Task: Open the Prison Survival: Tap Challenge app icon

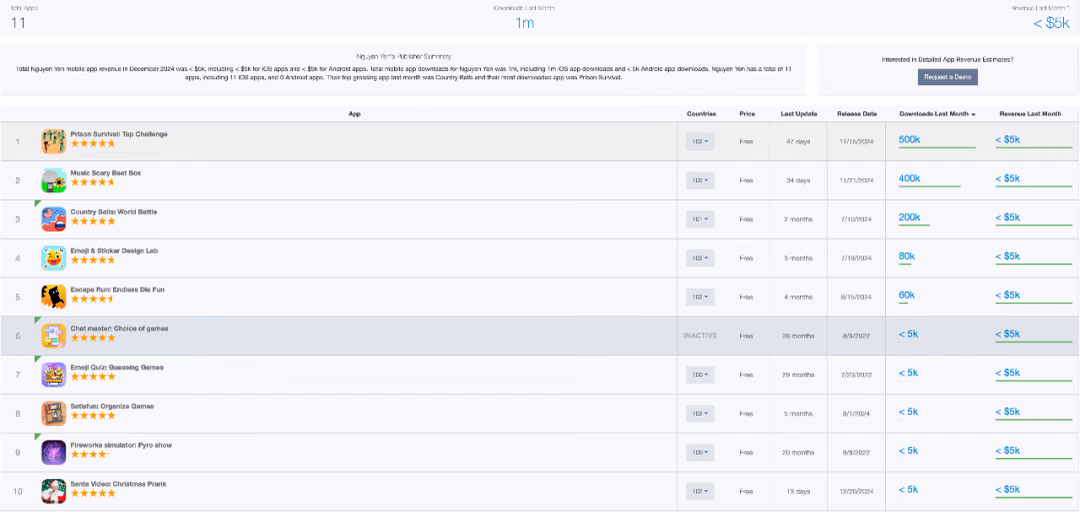Action: click(x=54, y=141)
